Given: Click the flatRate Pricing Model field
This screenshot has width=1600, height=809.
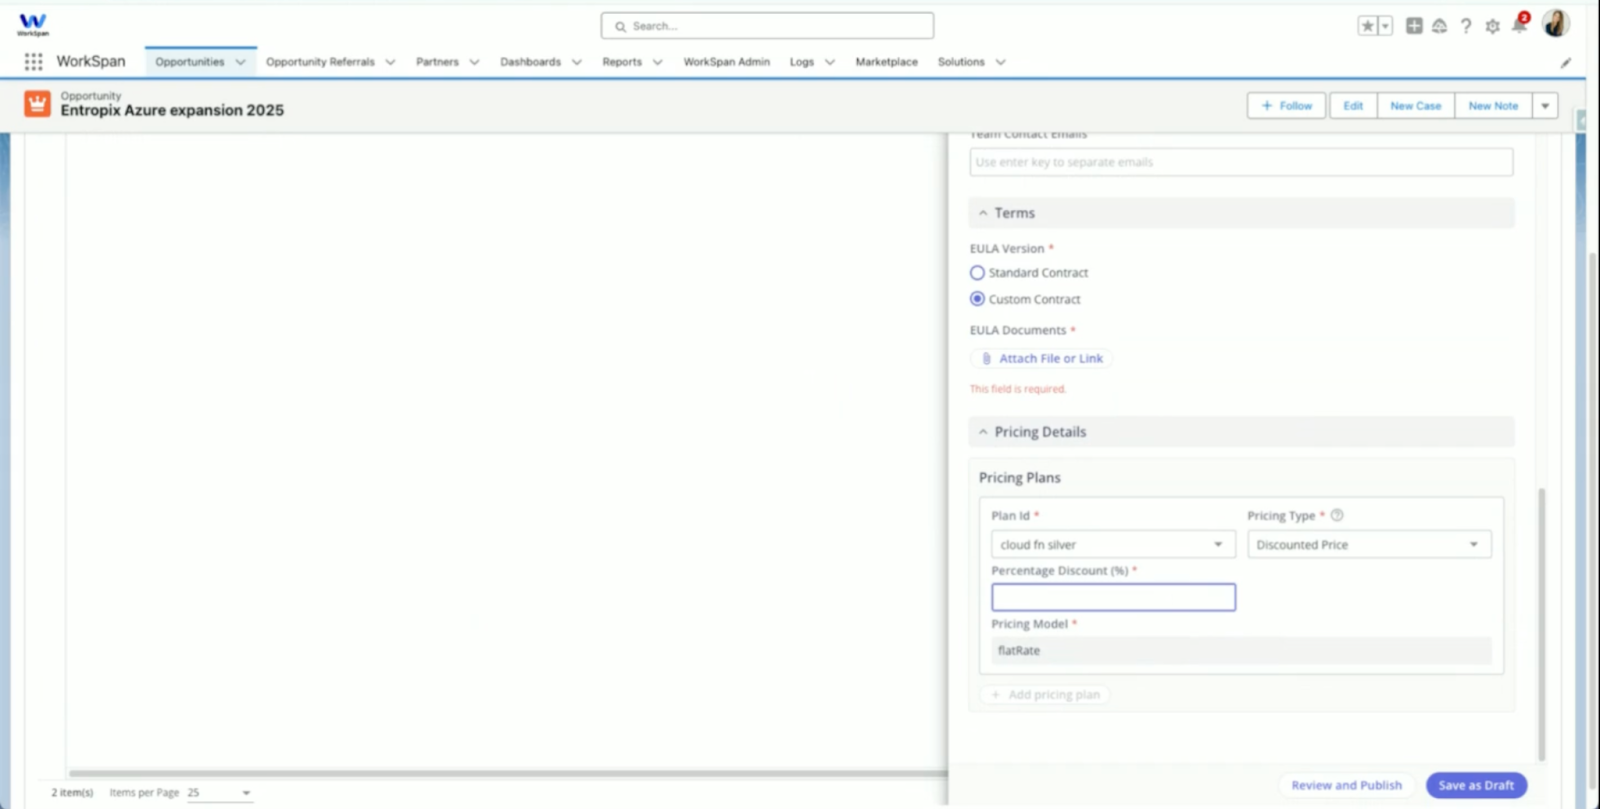Looking at the screenshot, I should pyautogui.click(x=1241, y=650).
